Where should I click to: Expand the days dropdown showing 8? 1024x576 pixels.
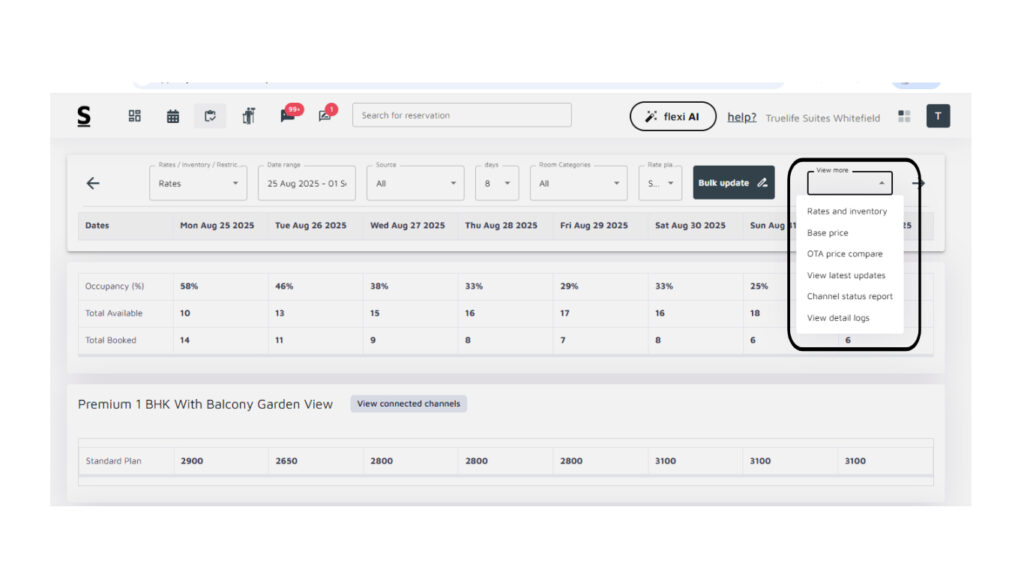pos(497,183)
